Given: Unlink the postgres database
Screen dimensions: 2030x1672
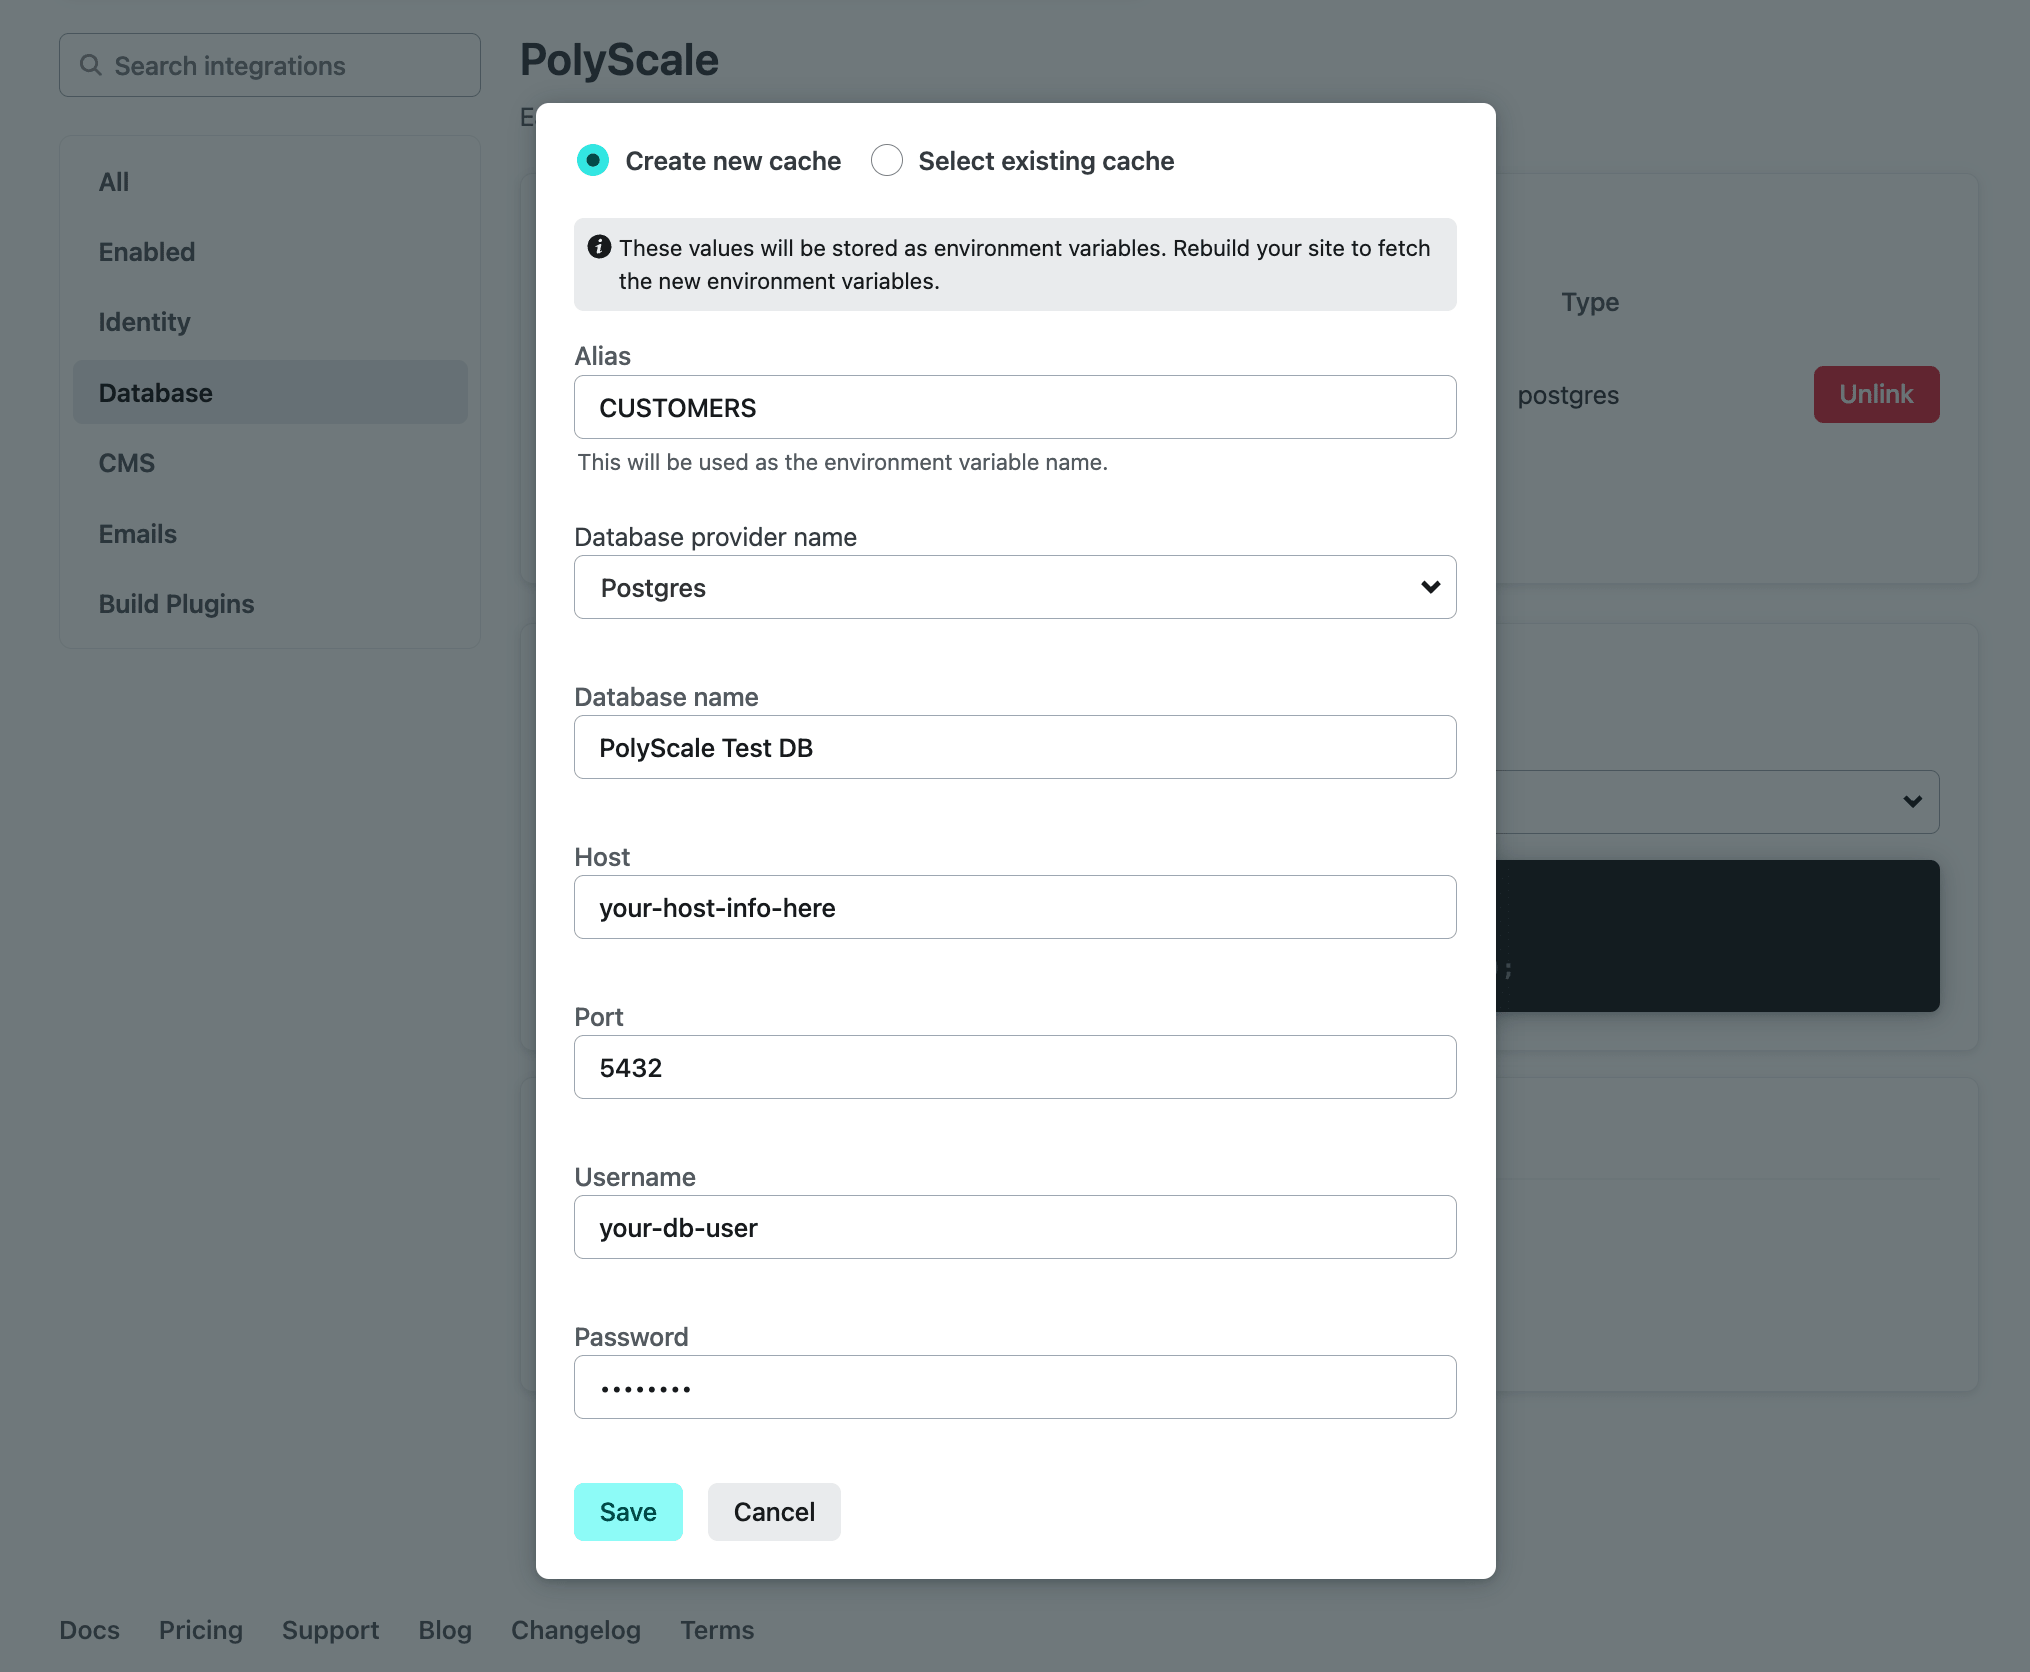Looking at the screenshot, I should pos(1875,394).
